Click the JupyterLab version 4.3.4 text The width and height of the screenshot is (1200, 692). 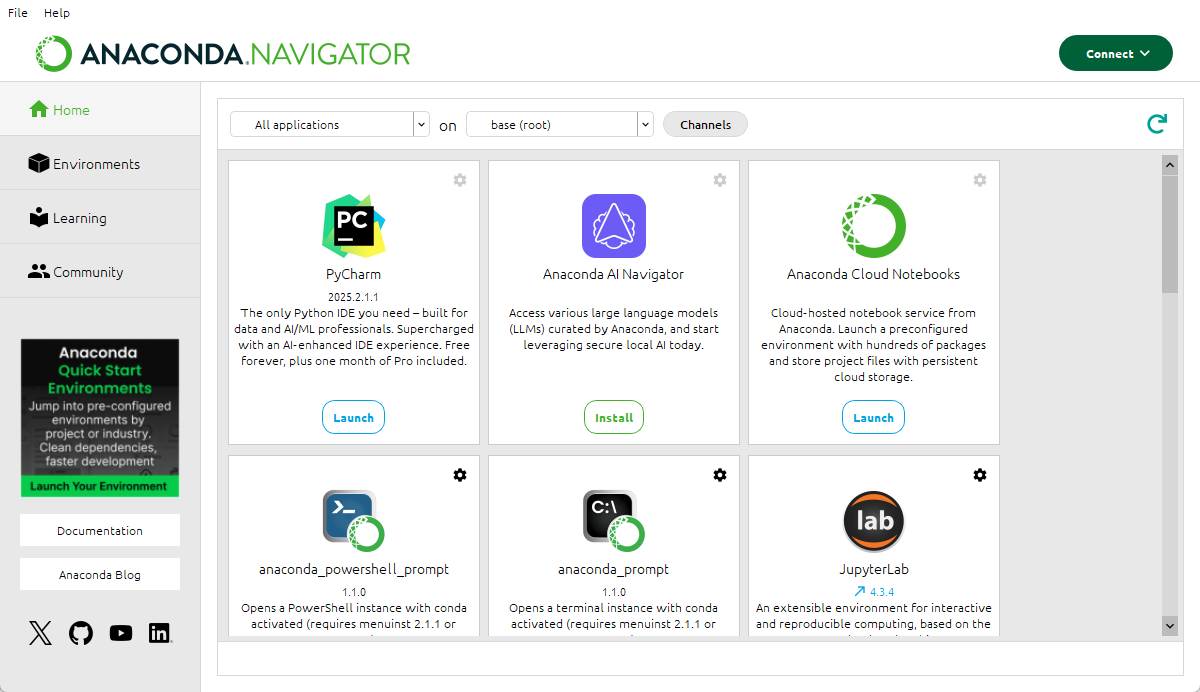[881, 592]
